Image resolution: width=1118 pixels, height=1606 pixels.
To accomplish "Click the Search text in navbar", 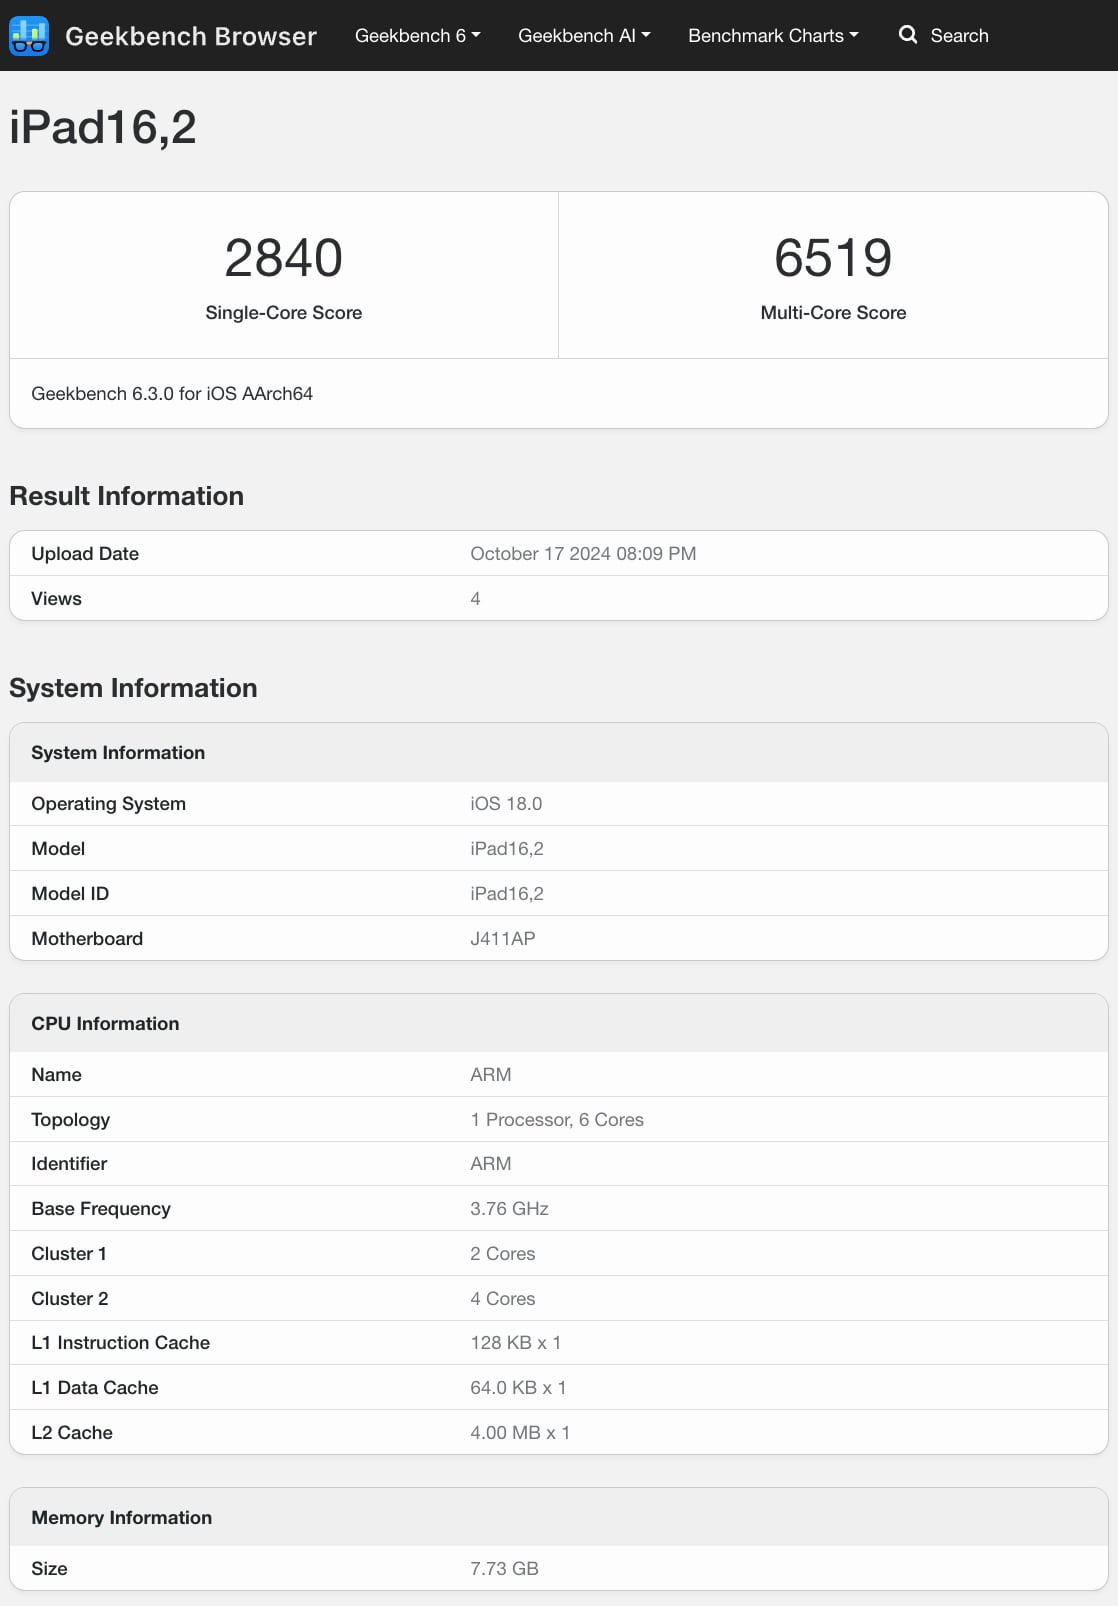I will (959, 36).
